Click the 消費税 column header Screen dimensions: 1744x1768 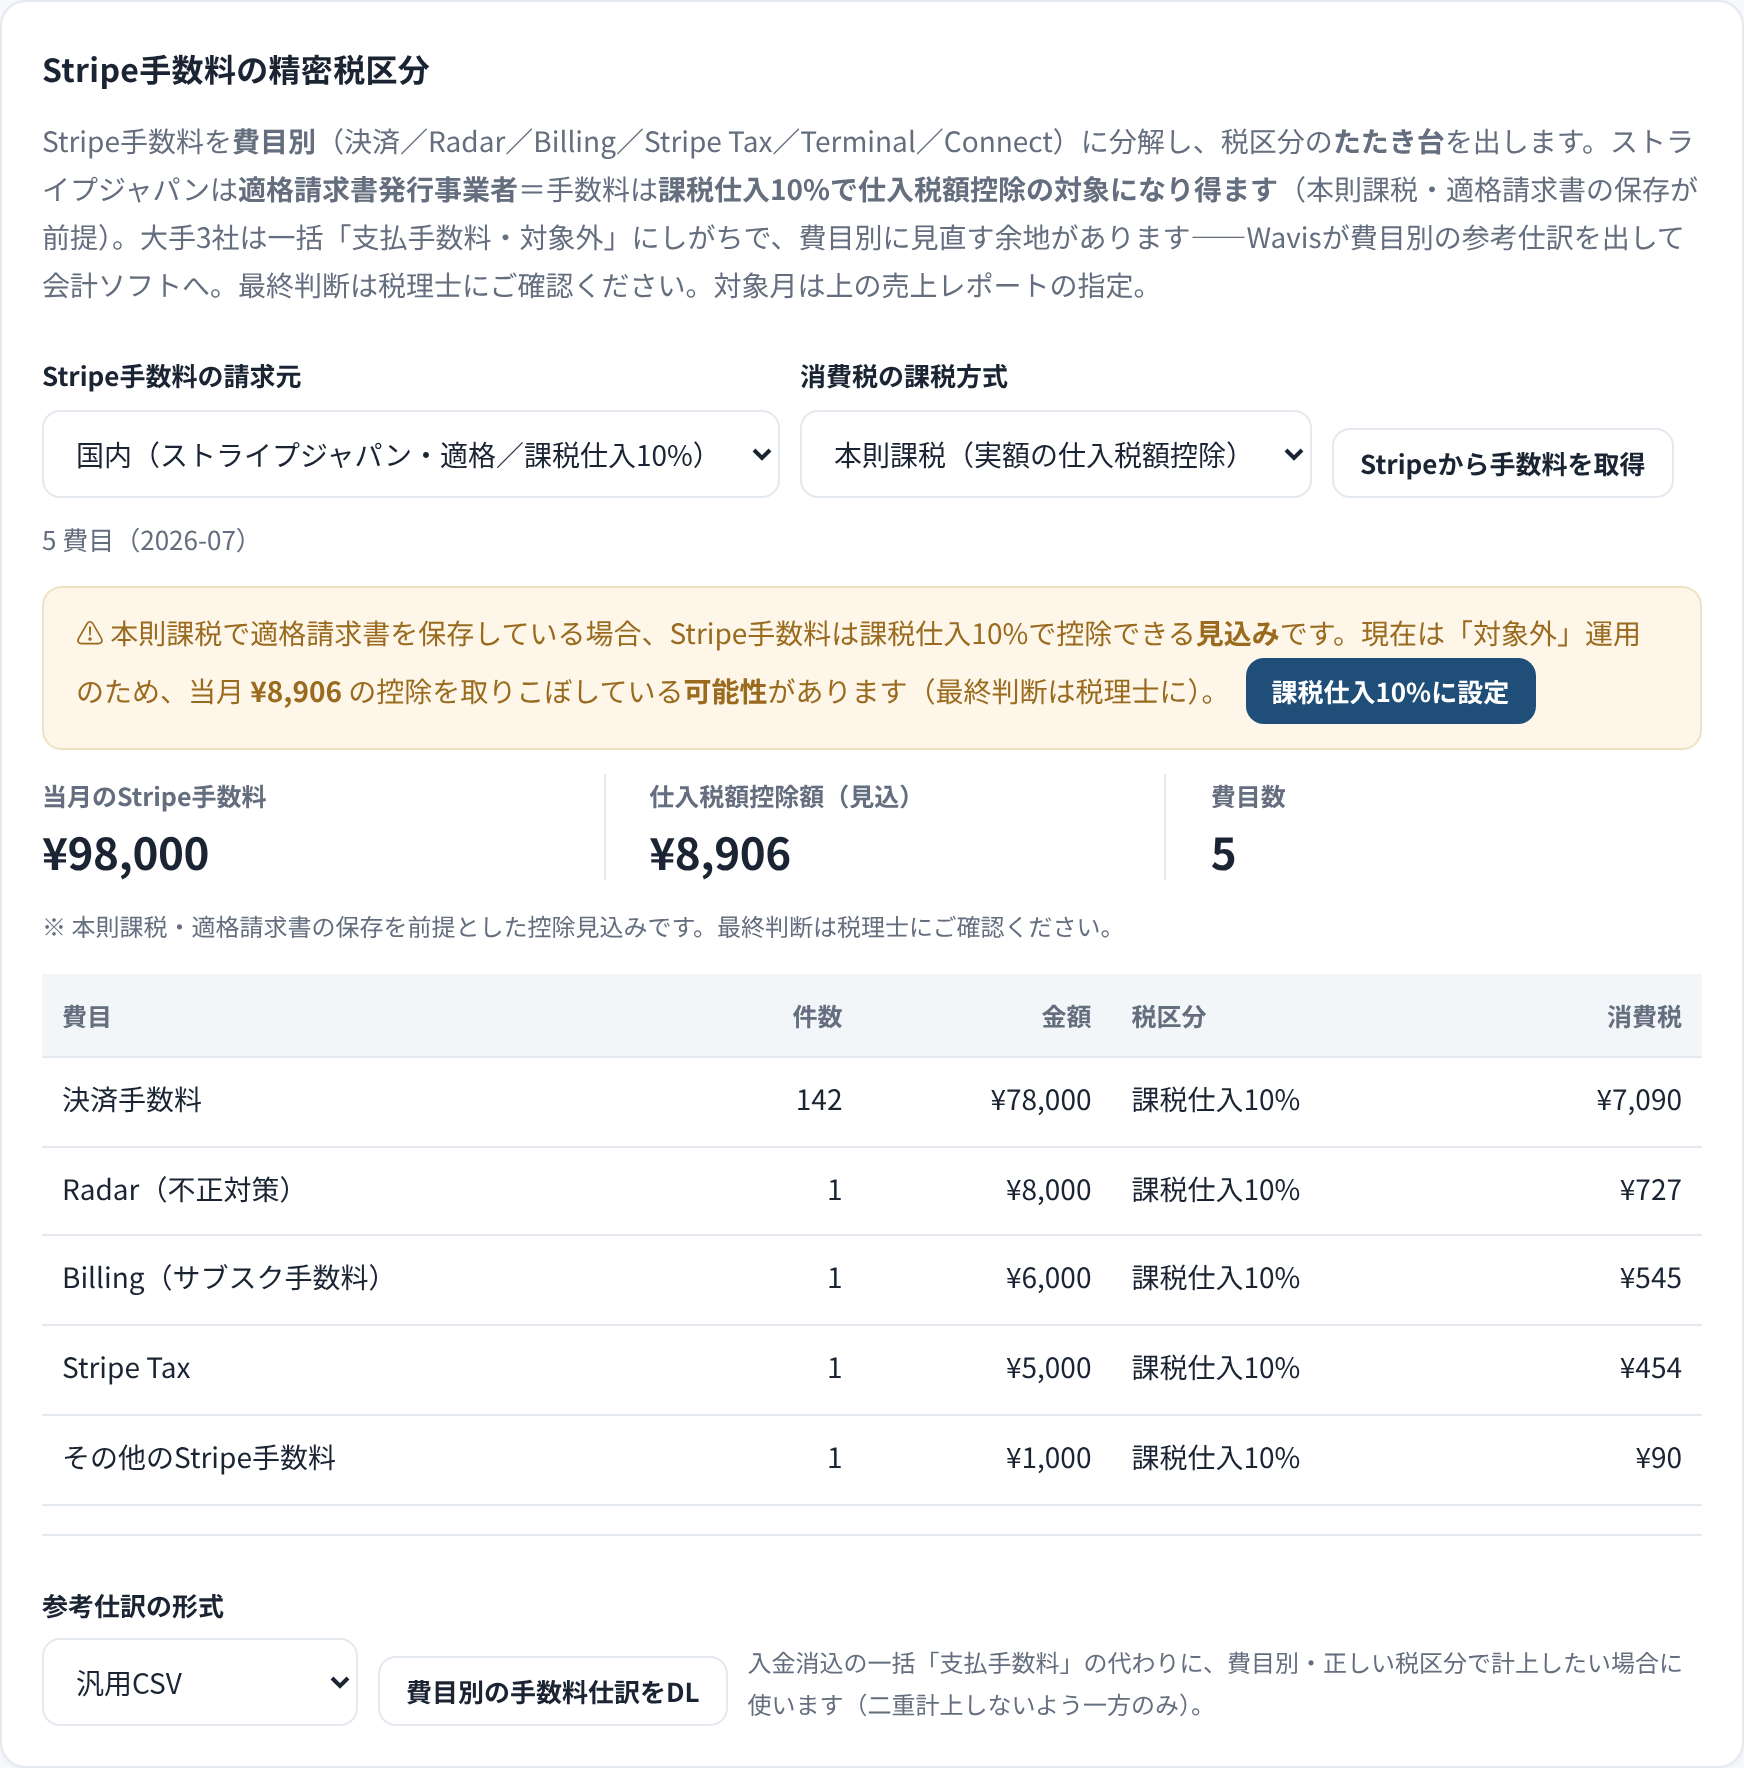1644,1017
